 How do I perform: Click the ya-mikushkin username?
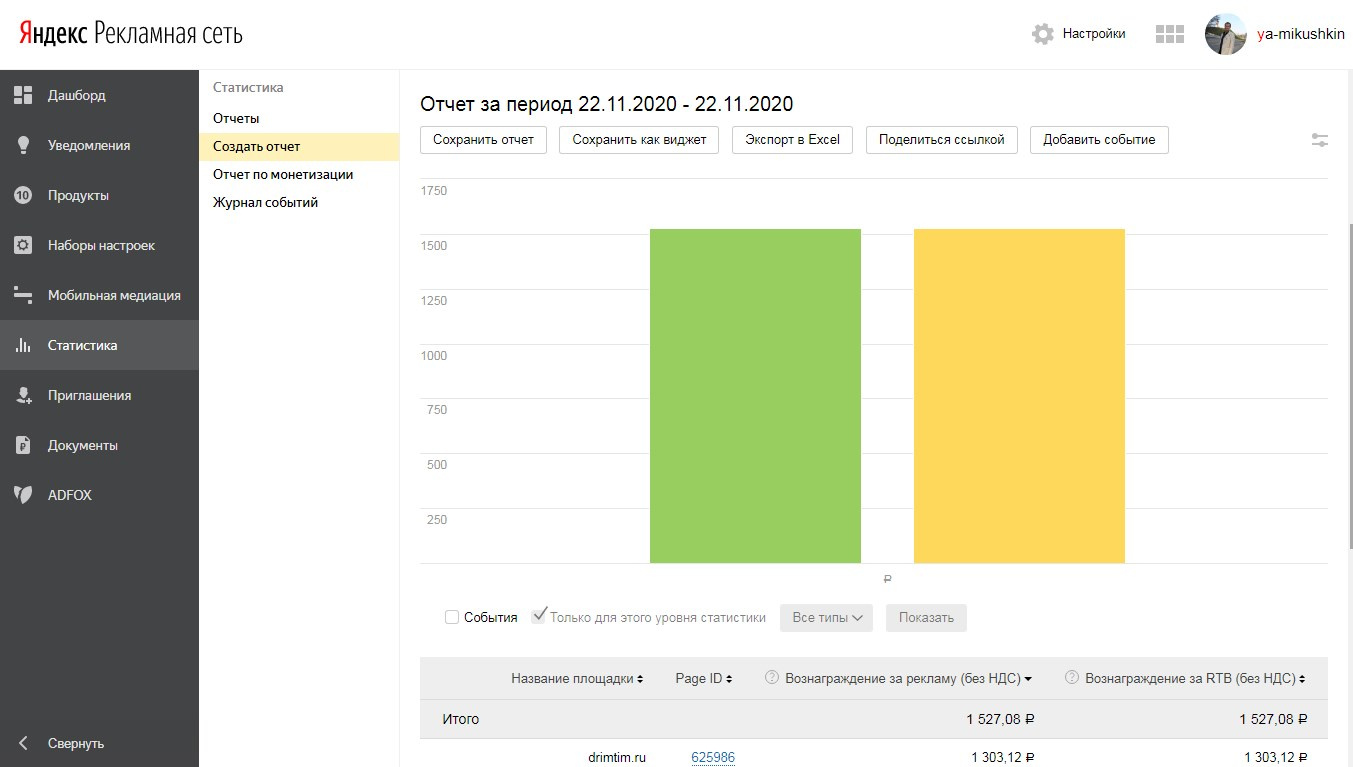[x=1301, y=34]
